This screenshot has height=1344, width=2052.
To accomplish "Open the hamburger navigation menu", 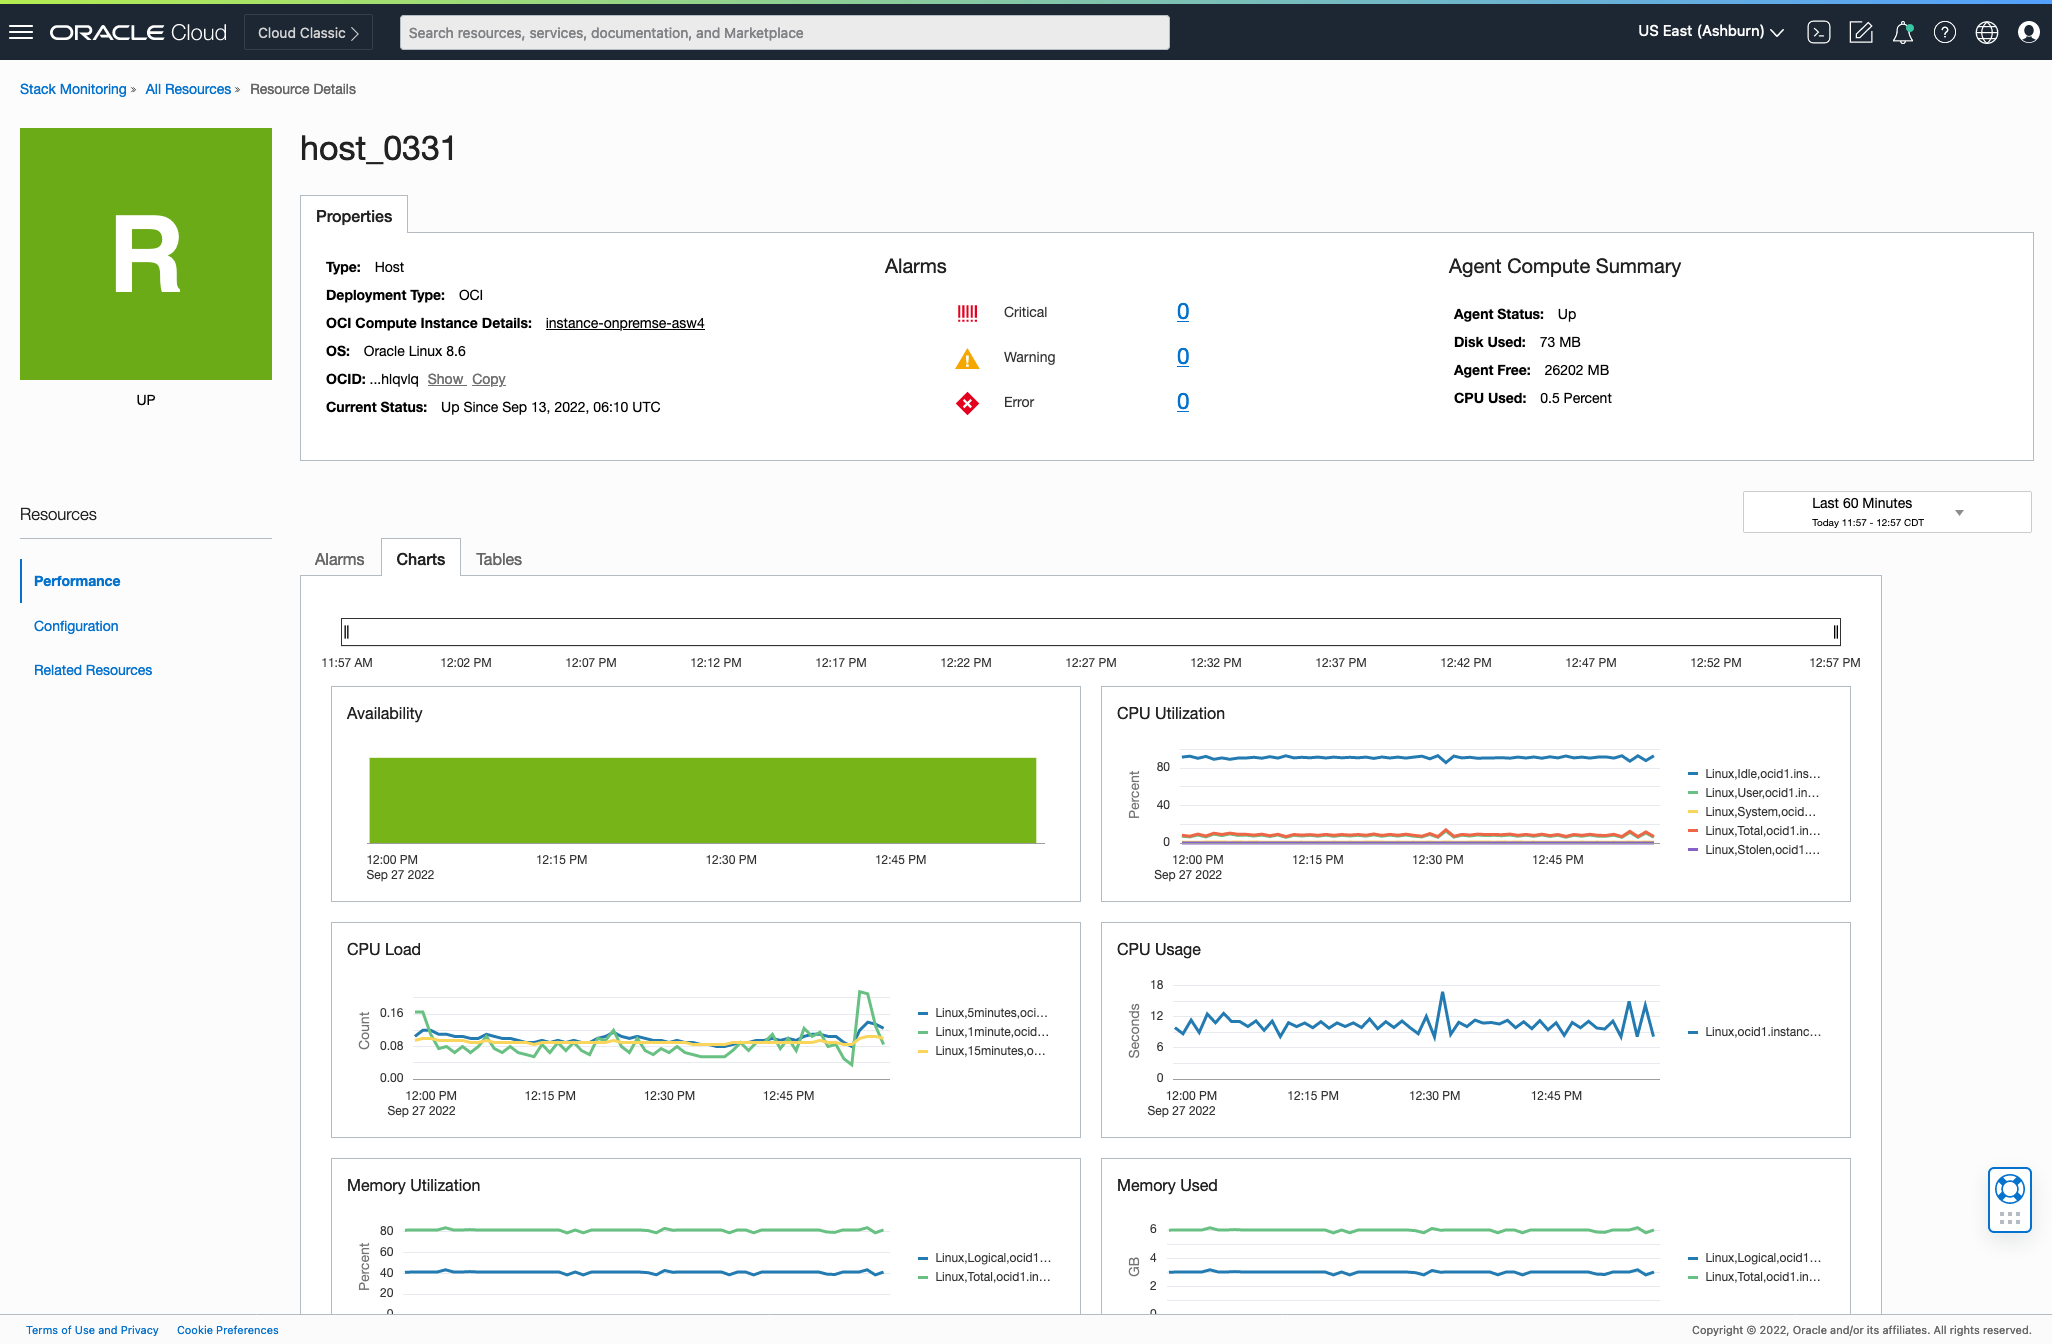I will pos(21,32).
